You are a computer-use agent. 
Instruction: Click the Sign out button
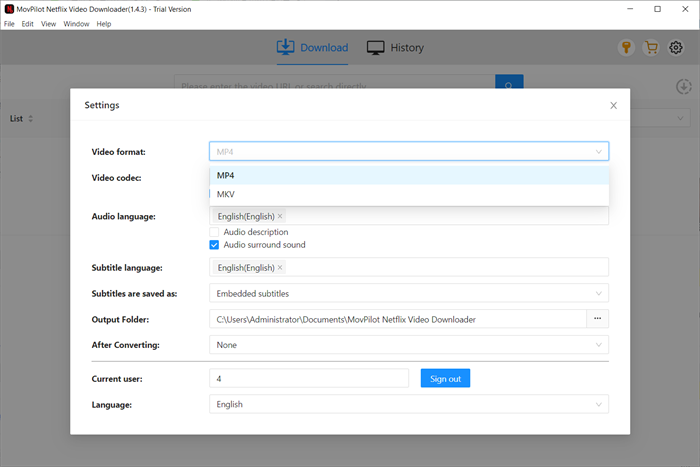tap(445, 379)
